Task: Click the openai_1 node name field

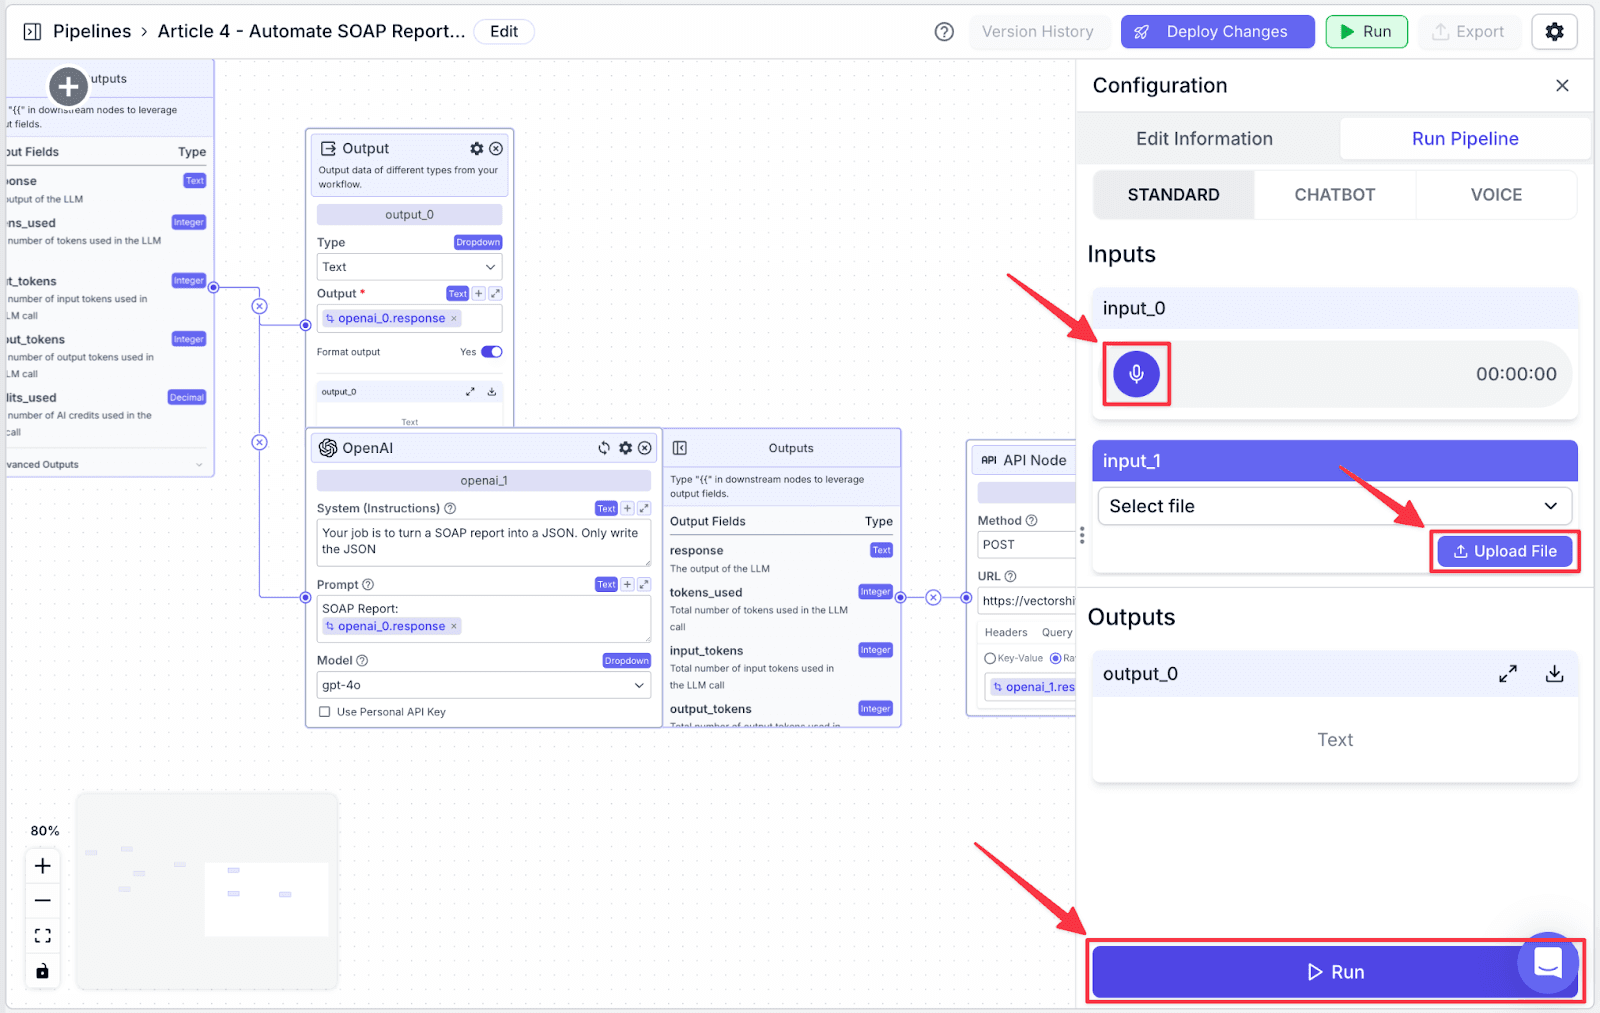Action: [484, 481]
